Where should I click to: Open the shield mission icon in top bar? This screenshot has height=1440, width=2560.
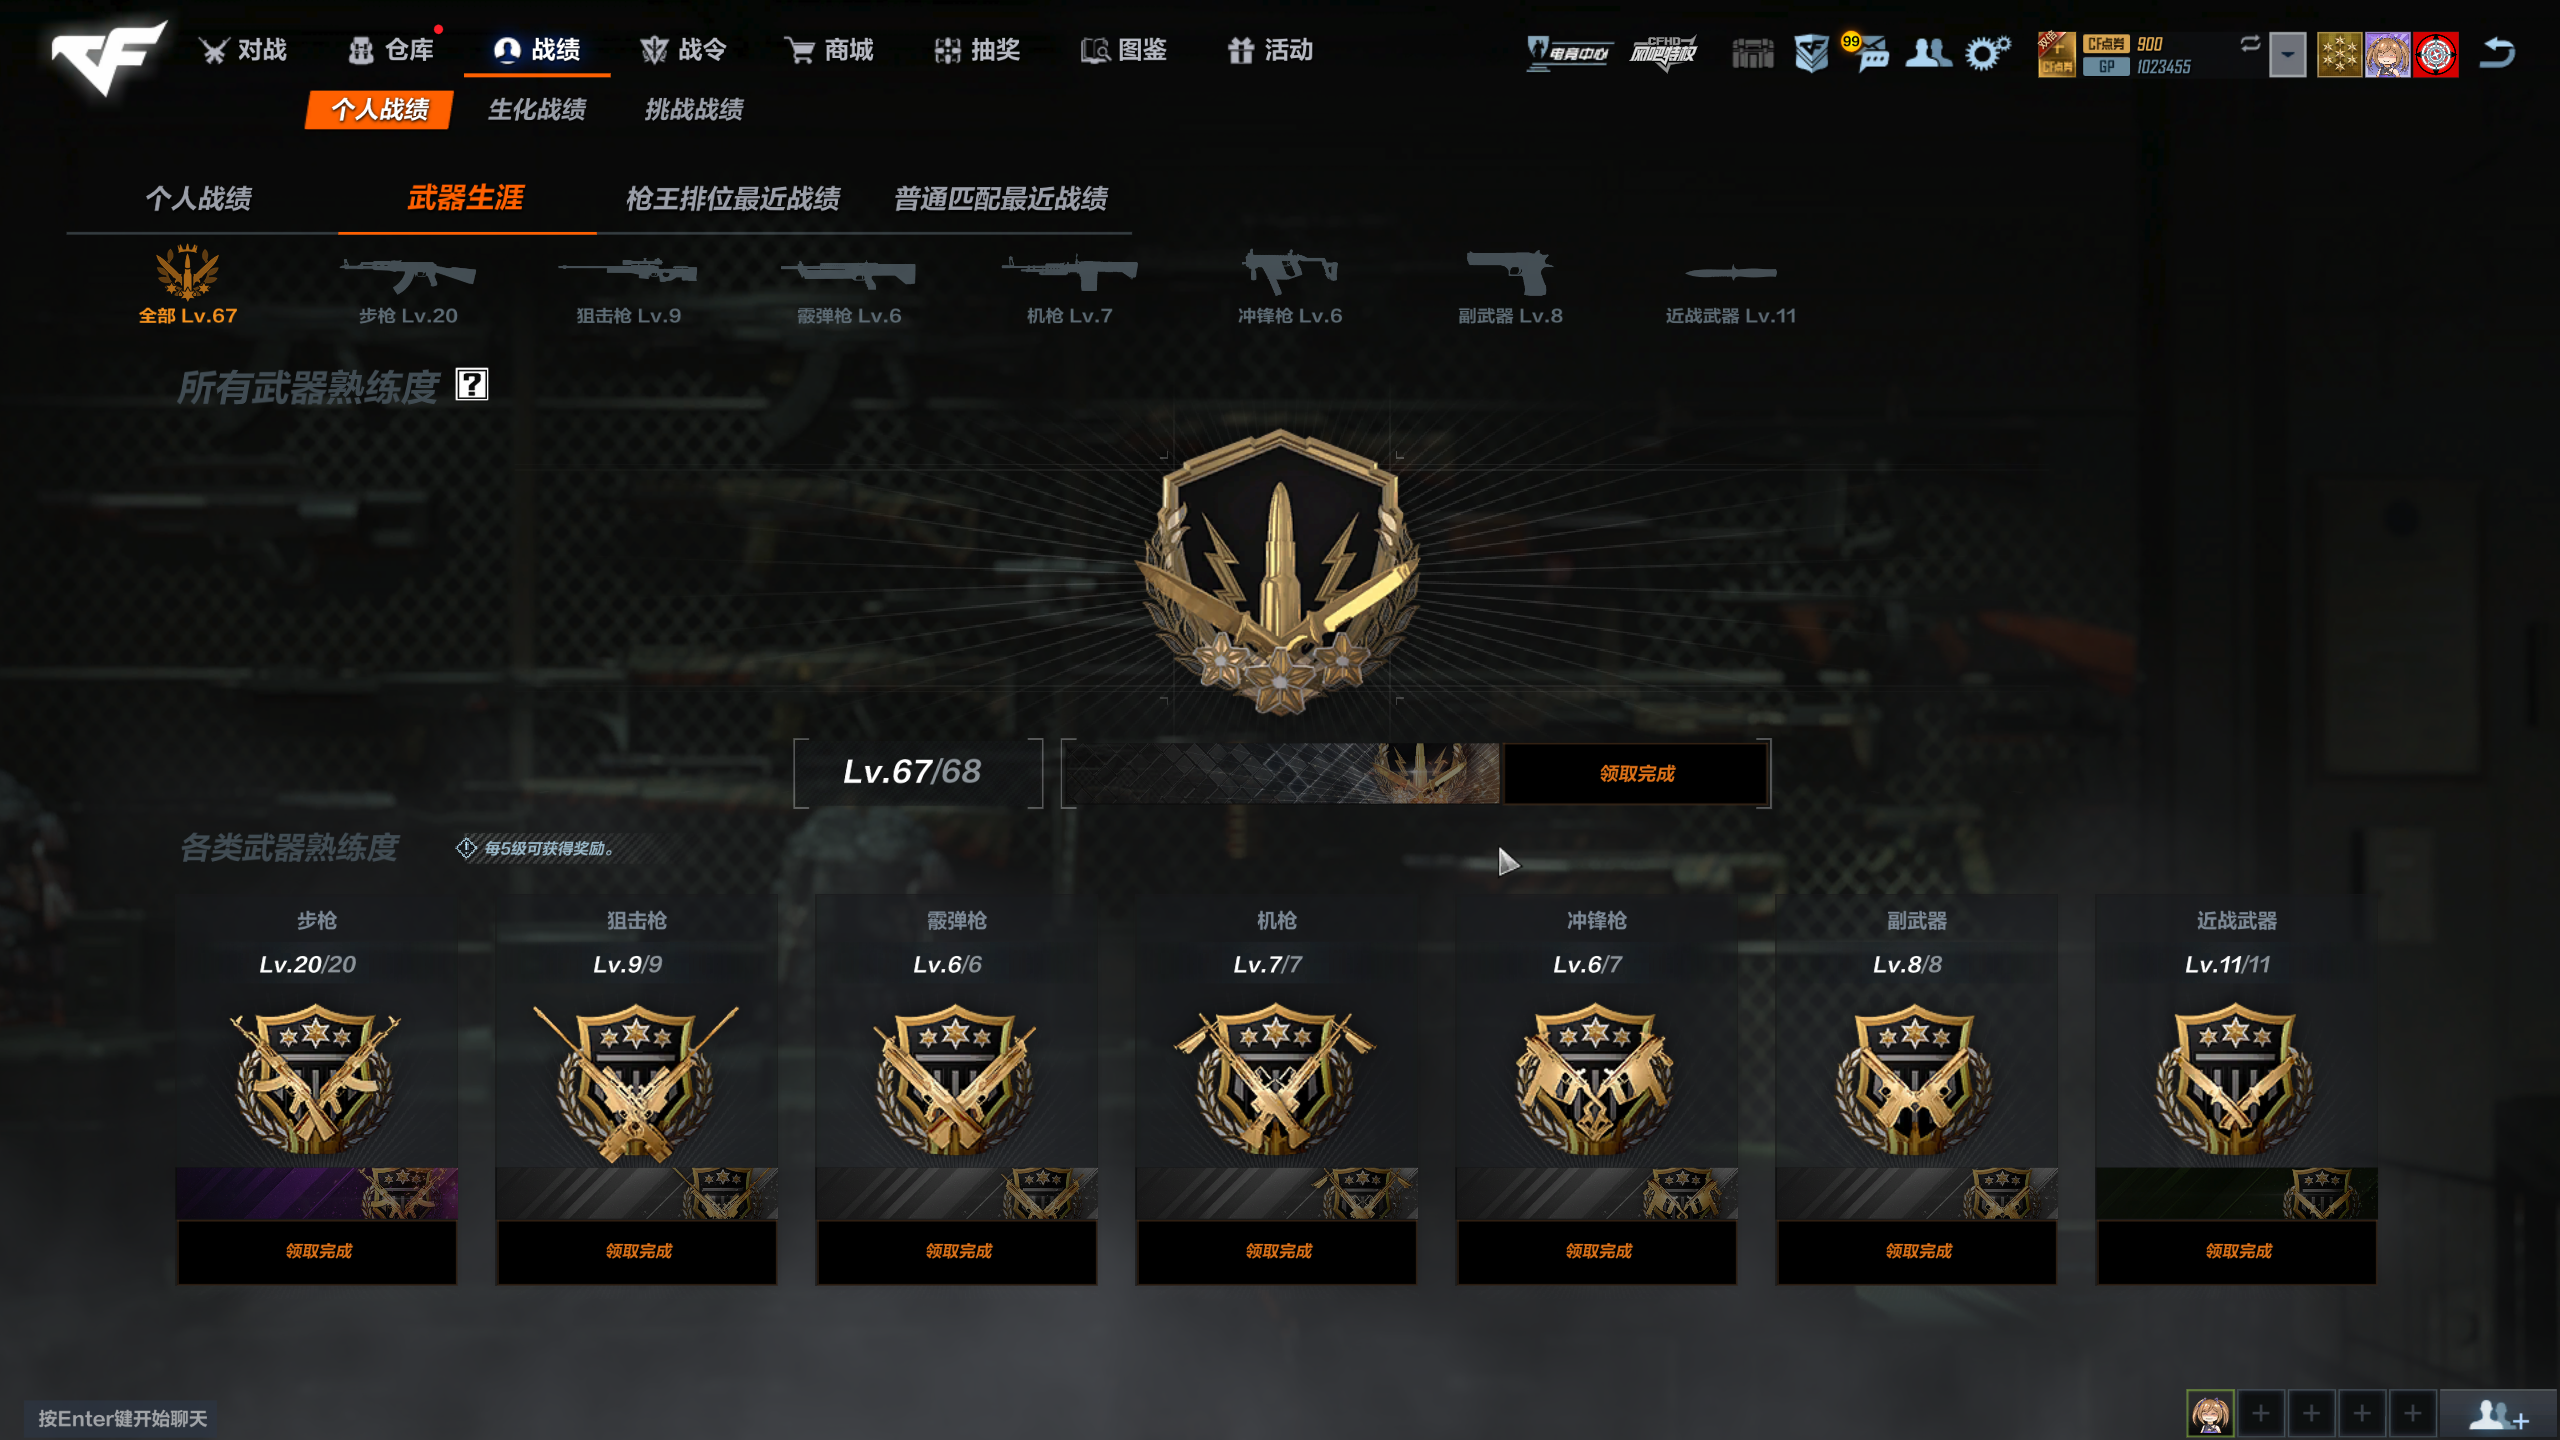point(1811,53)
